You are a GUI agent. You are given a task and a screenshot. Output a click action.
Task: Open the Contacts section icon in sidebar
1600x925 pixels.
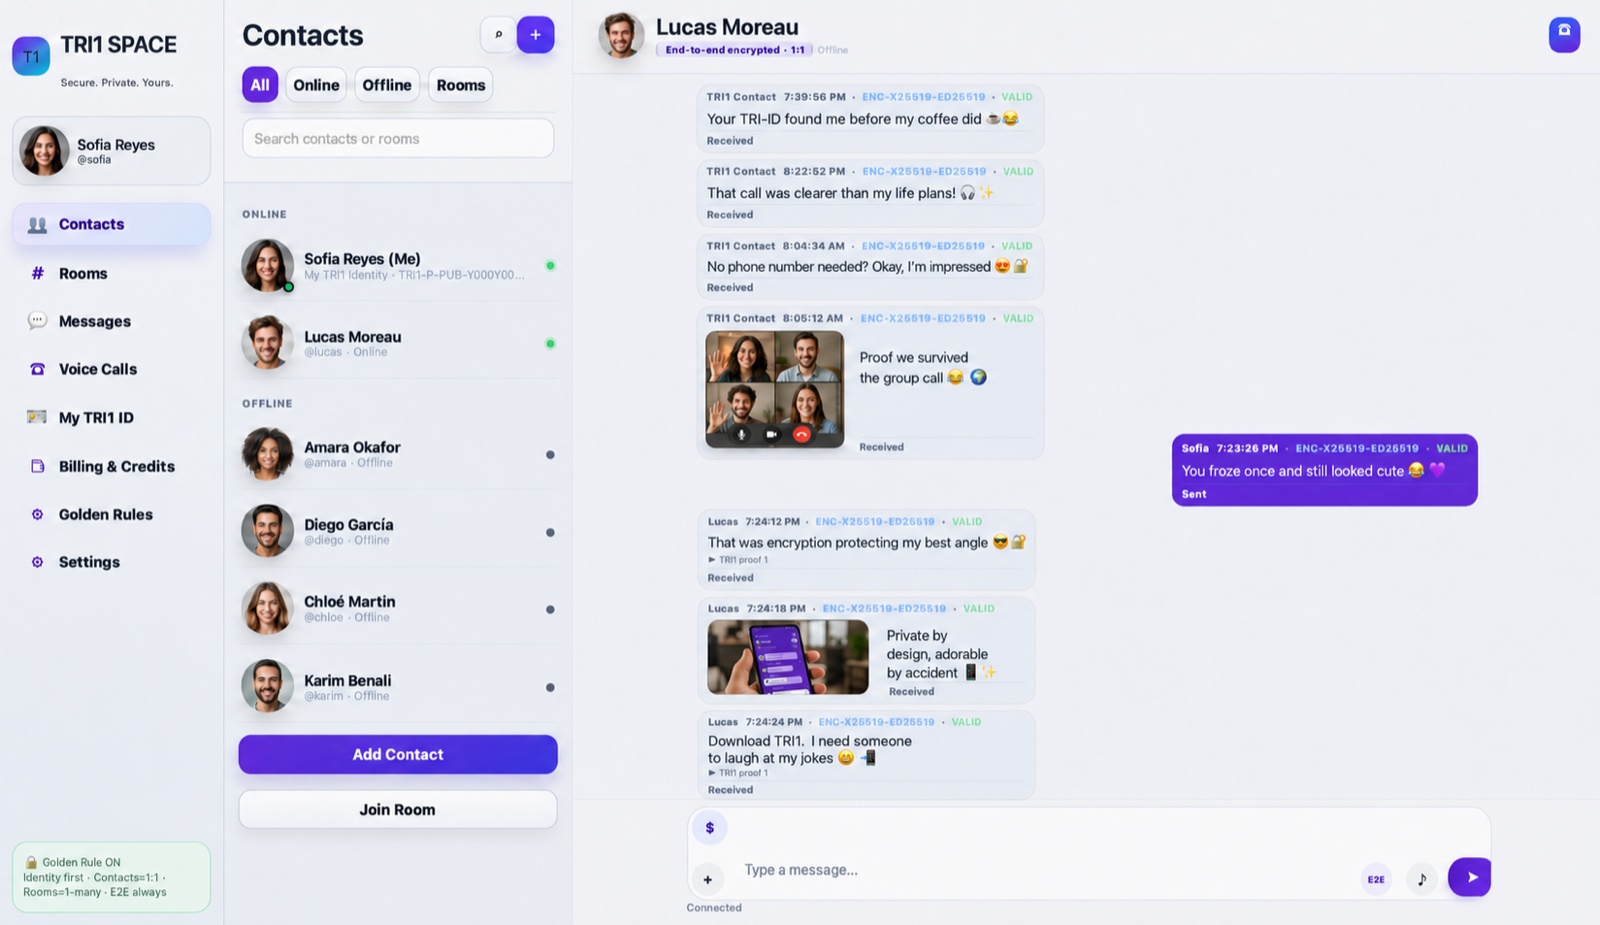[x=37, y=224]
